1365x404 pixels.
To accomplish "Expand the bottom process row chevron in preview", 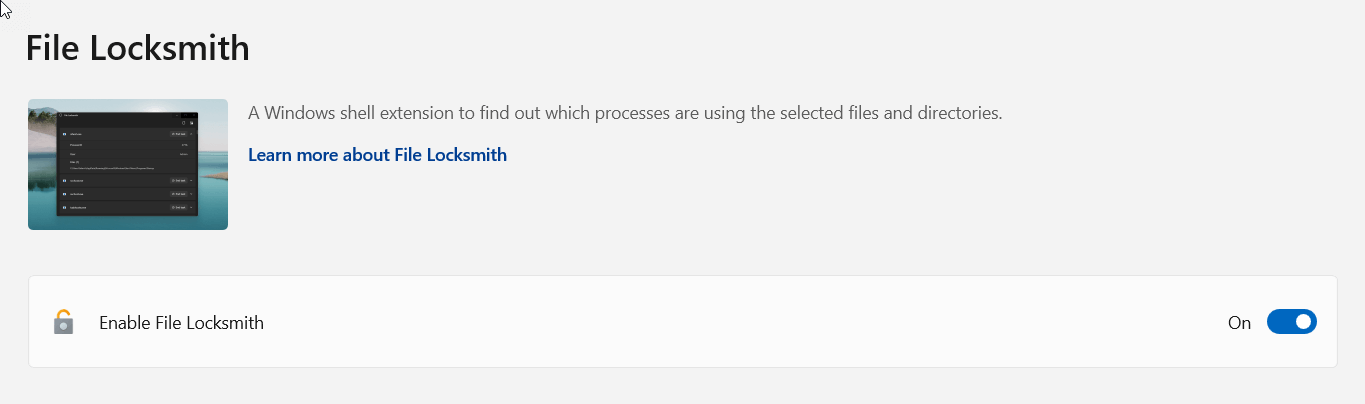I will pos(191,207).
